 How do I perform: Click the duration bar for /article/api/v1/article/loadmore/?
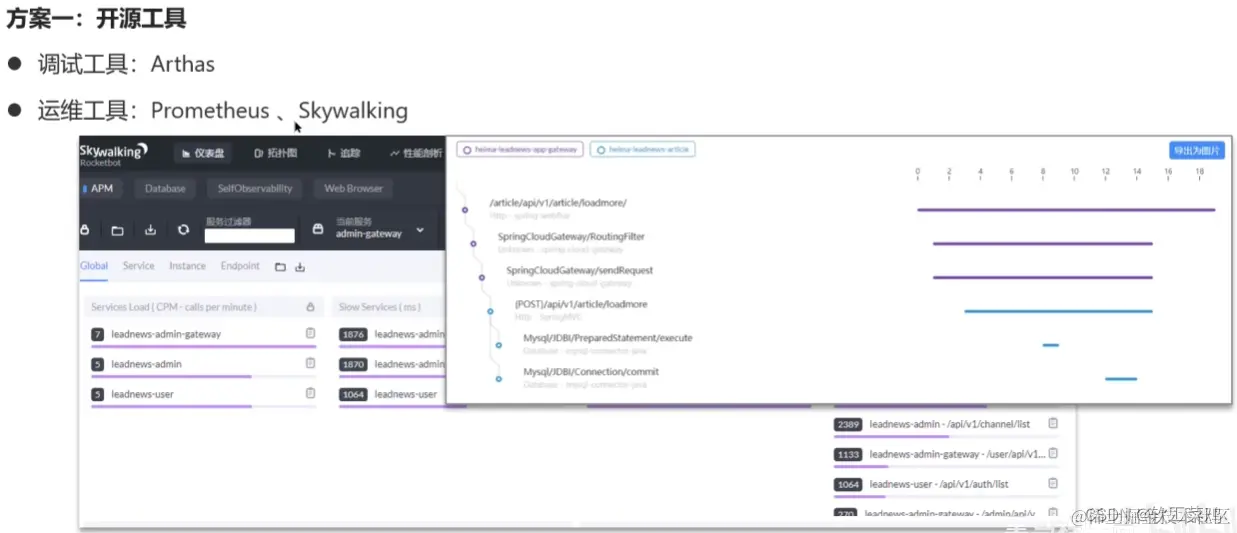pos(1066,210)
